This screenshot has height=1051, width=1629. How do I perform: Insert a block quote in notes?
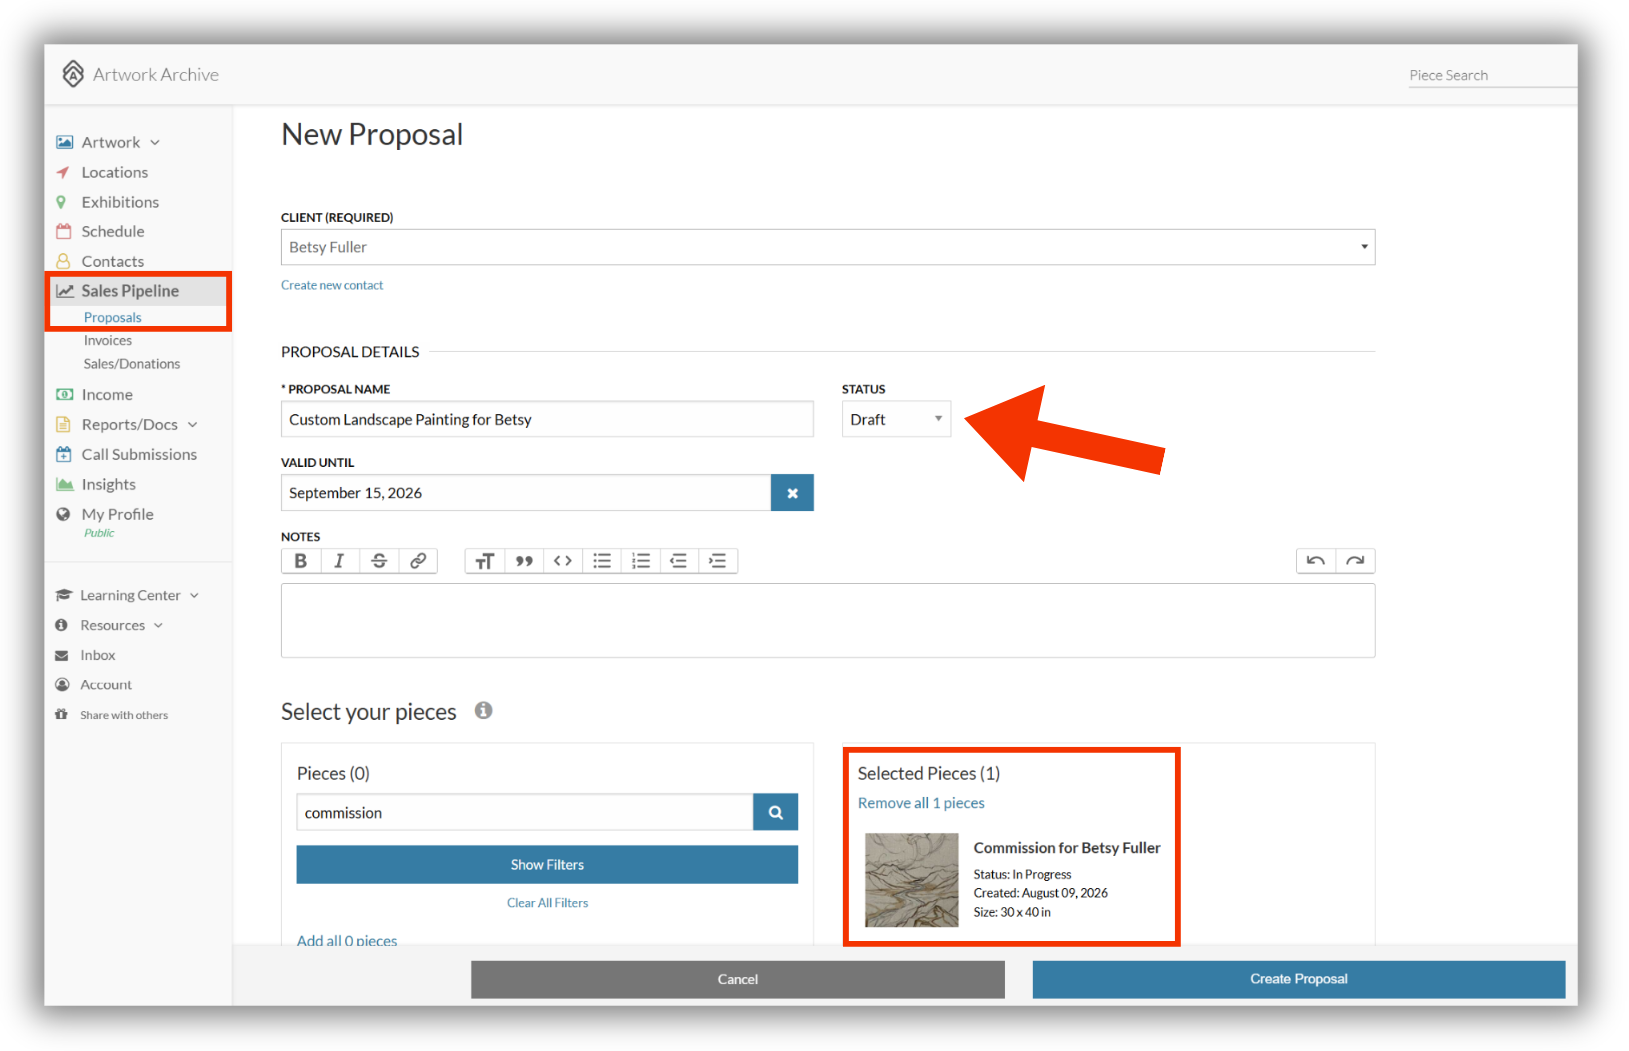point(524,561)
